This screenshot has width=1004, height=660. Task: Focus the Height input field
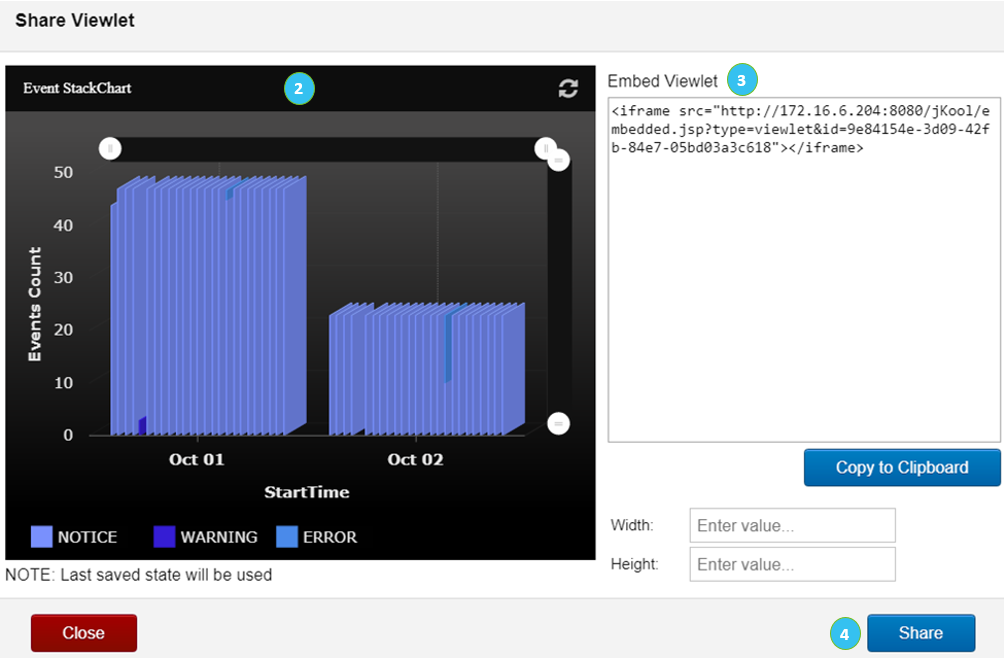792,564
